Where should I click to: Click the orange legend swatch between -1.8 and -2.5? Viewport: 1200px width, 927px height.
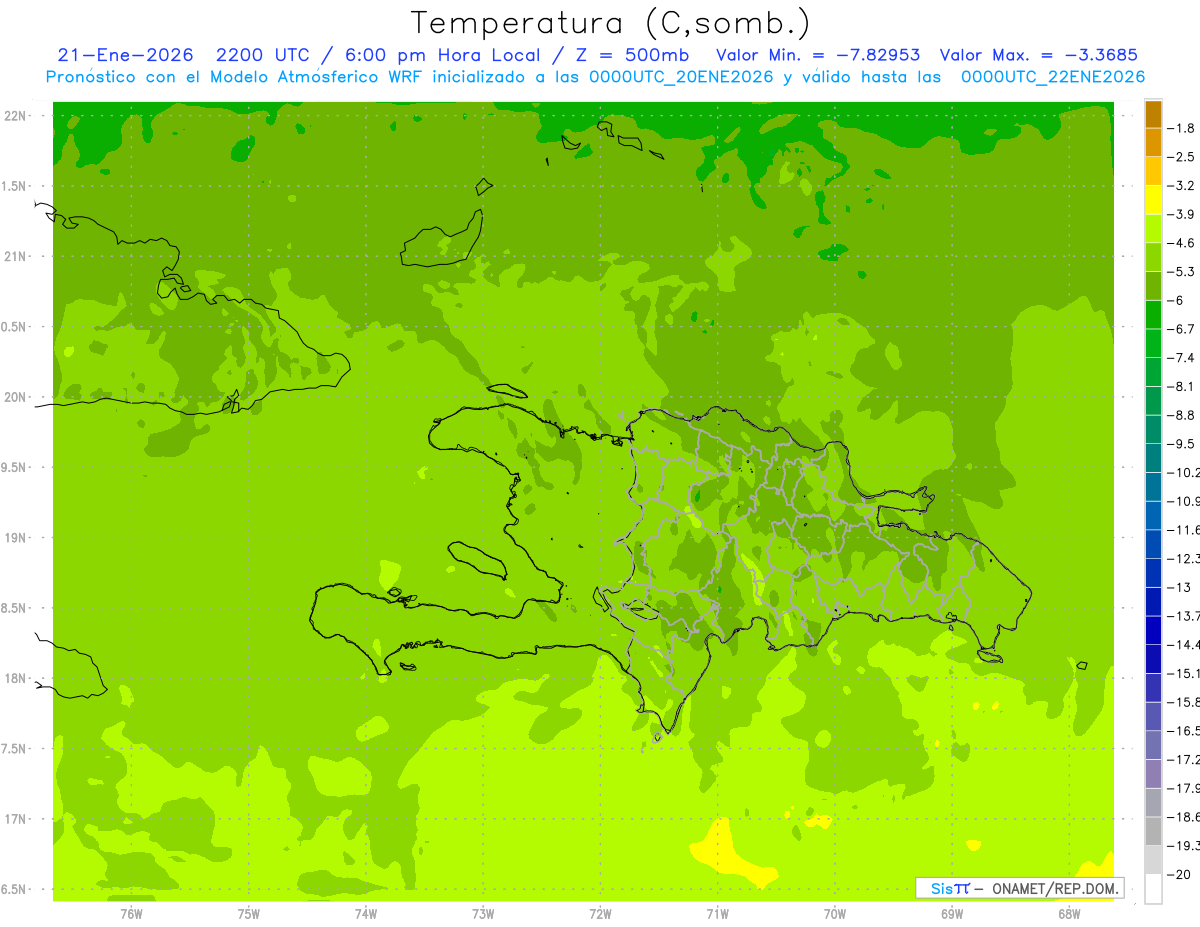pos(1153,142)
